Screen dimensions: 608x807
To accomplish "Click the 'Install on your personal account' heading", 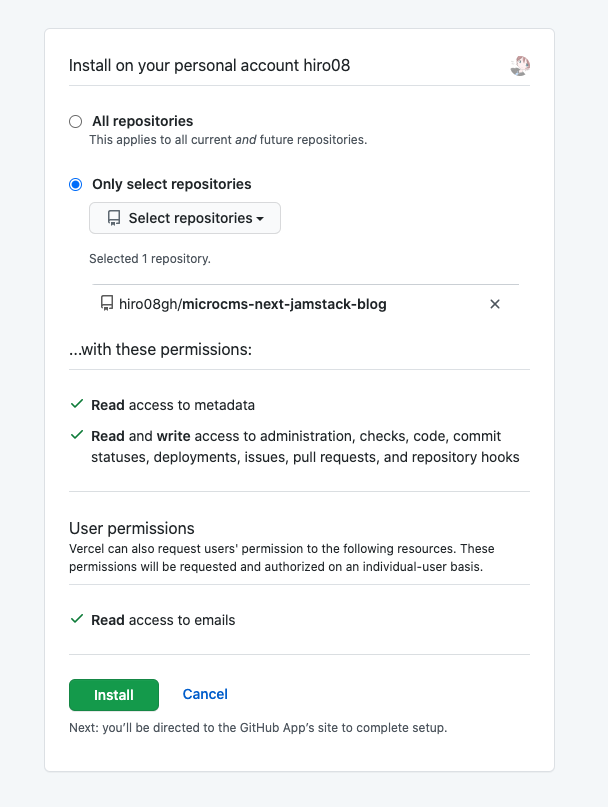I will (x=209, y=66).
